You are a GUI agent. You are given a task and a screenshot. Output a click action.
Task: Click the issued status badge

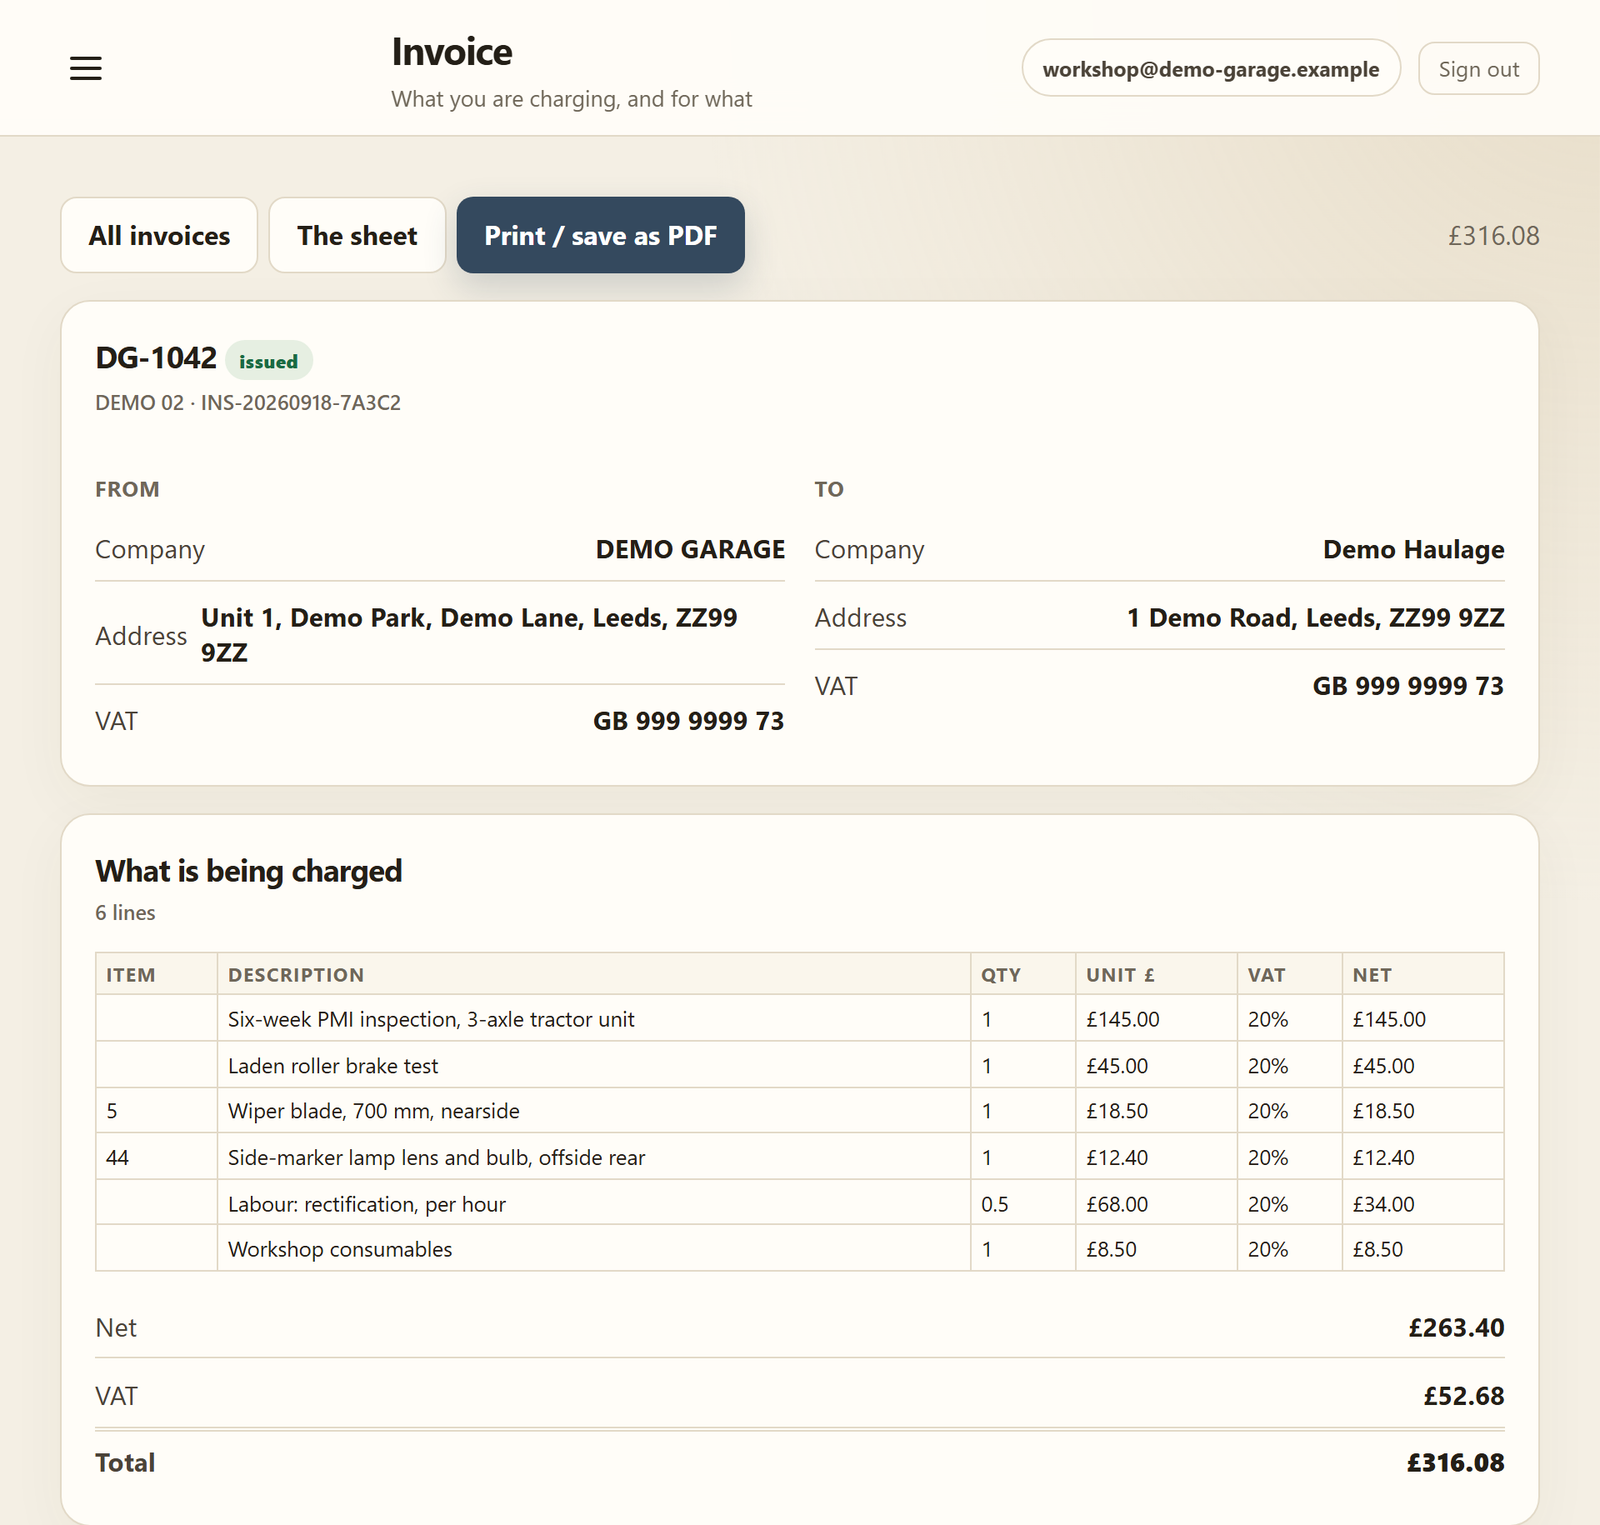pyautogui.click(x=268, y=361)
